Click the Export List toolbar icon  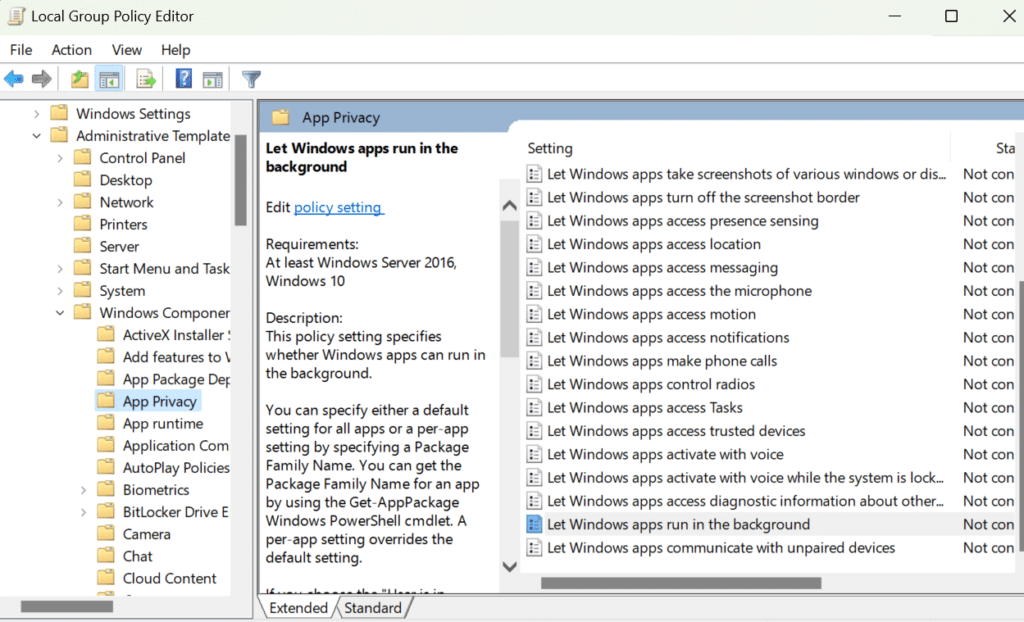click(x=146, y=79)
